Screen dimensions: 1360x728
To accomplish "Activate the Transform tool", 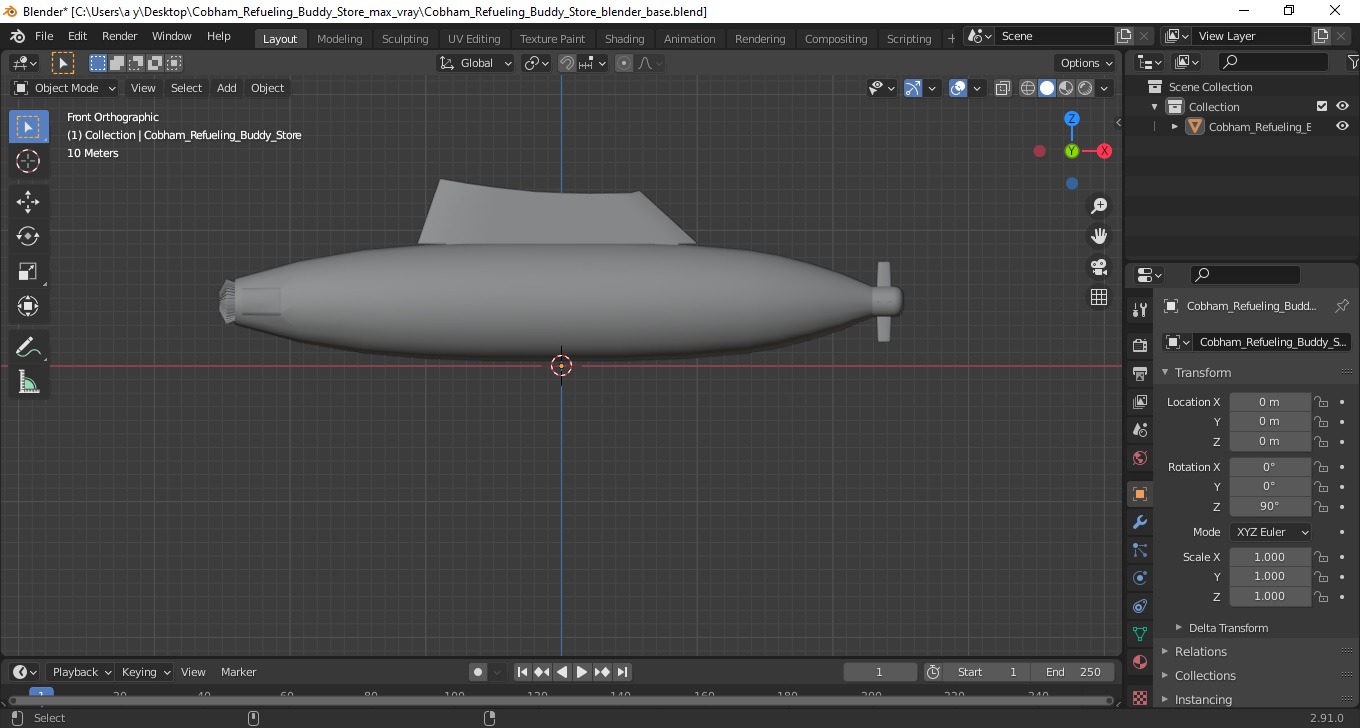I will (x=28, y=306).
